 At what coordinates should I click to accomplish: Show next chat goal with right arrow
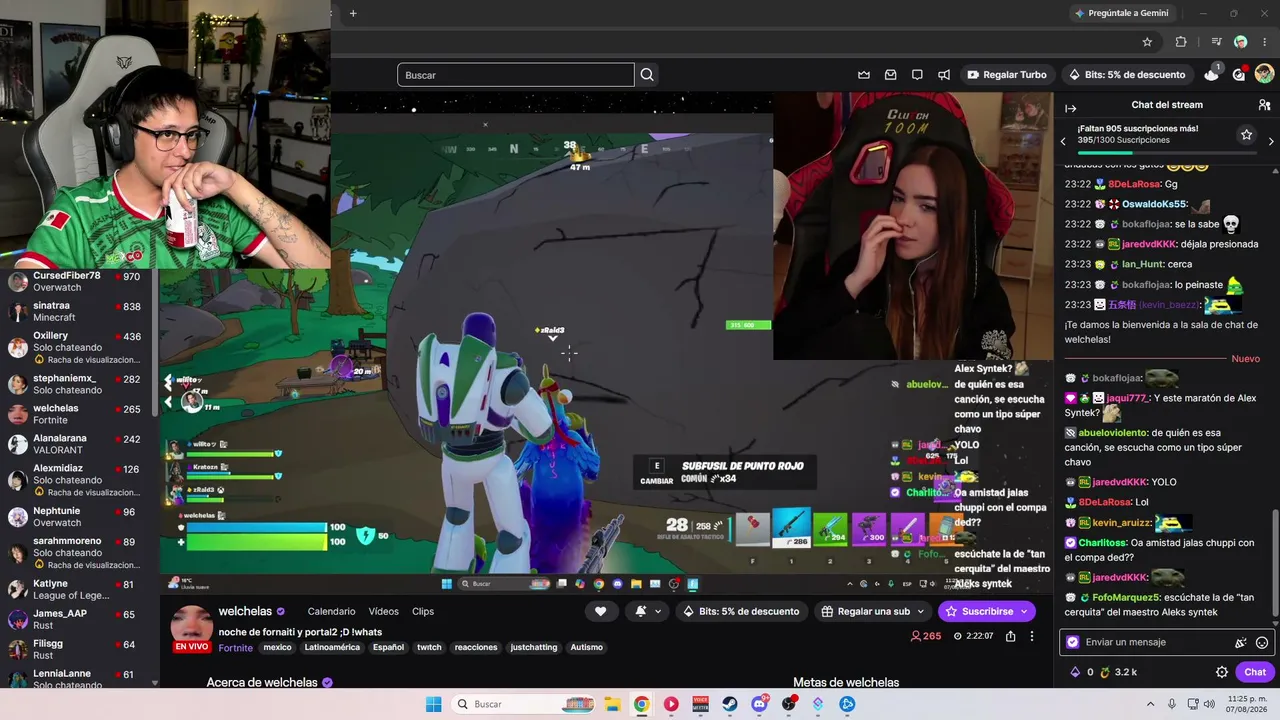(1271, 141)
